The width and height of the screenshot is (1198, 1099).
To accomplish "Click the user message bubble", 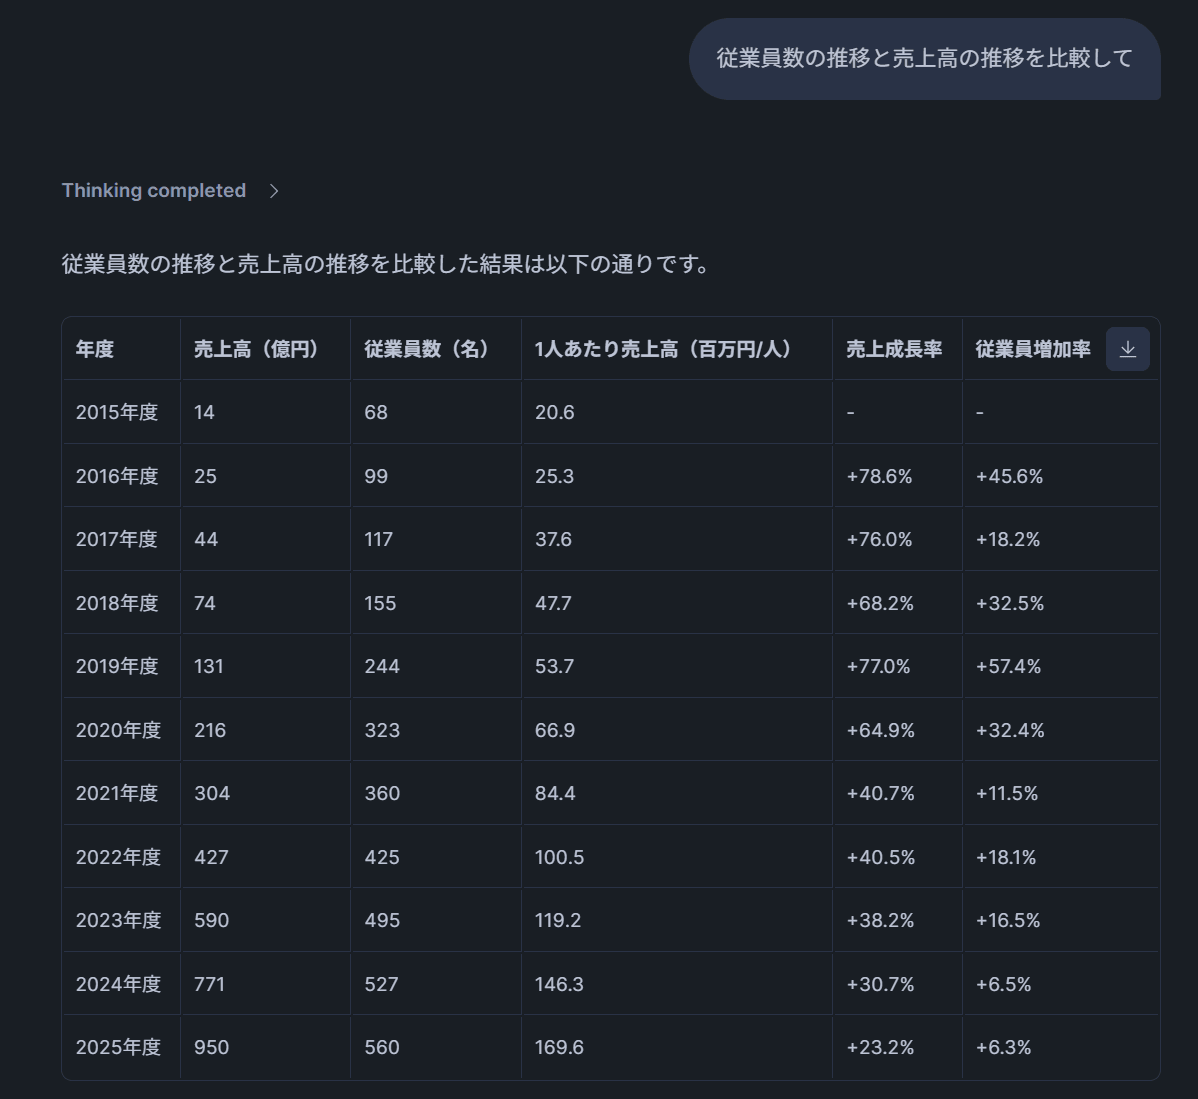I will pos(924,59).
